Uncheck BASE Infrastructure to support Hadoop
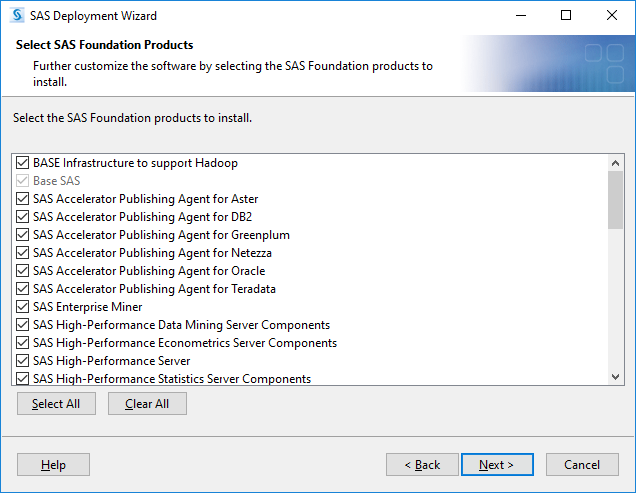The height and width of the screenshot is (493, 636). coord(22,163)
